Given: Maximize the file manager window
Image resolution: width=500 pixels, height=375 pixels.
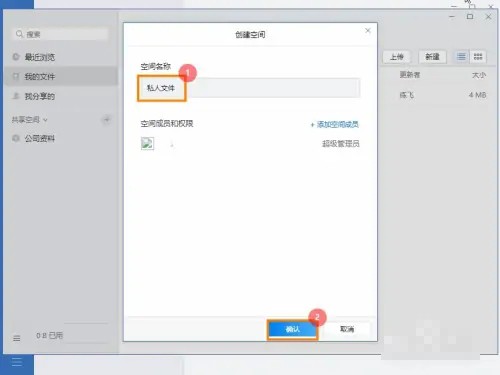Looking at the screenshot, I should [470, 16].
